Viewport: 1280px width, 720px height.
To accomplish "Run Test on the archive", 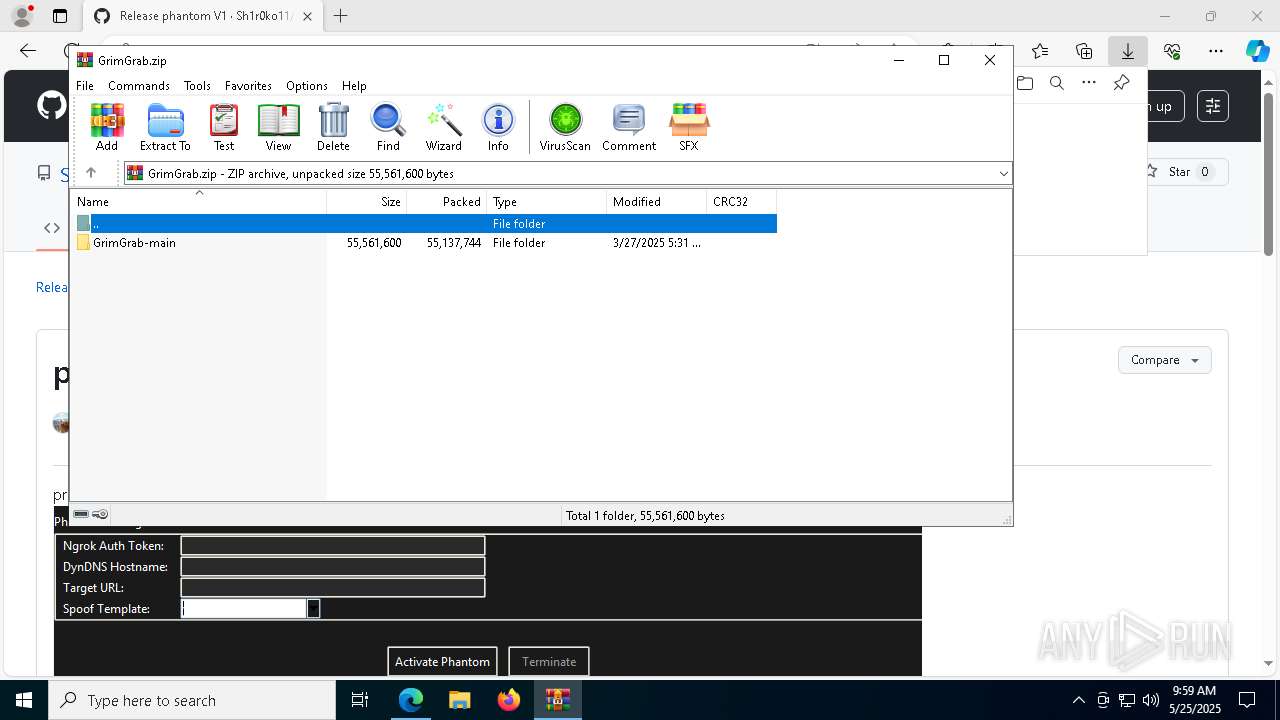I will click(x=224, y=127).
